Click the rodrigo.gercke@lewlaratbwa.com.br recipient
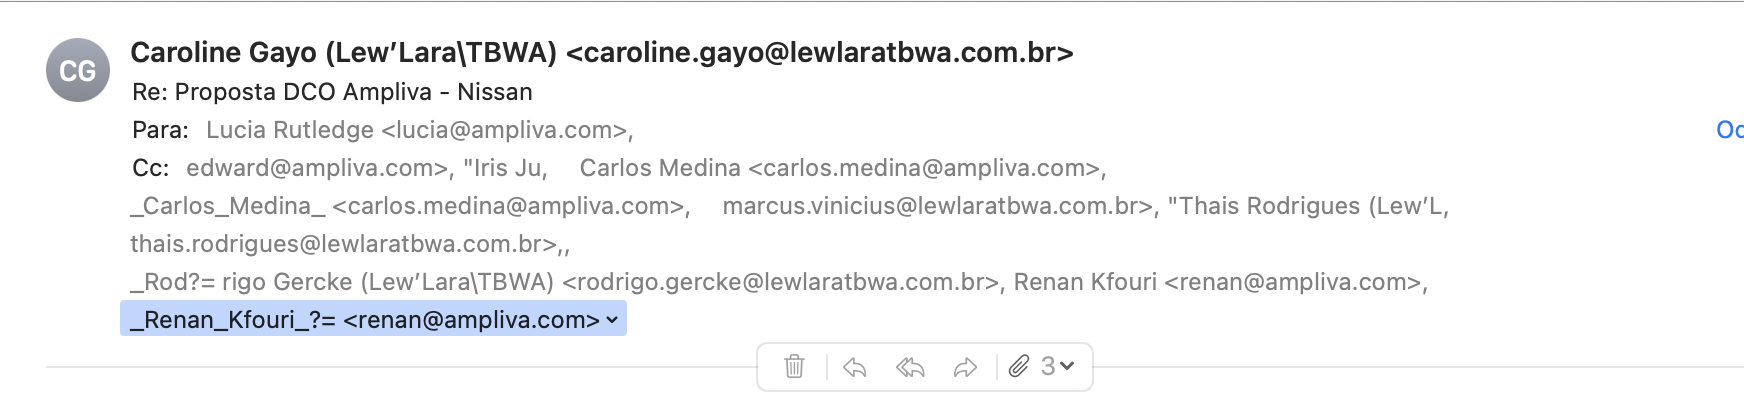Image resolution: width=1744 pixels, height=402 pixels. point(567,282)
